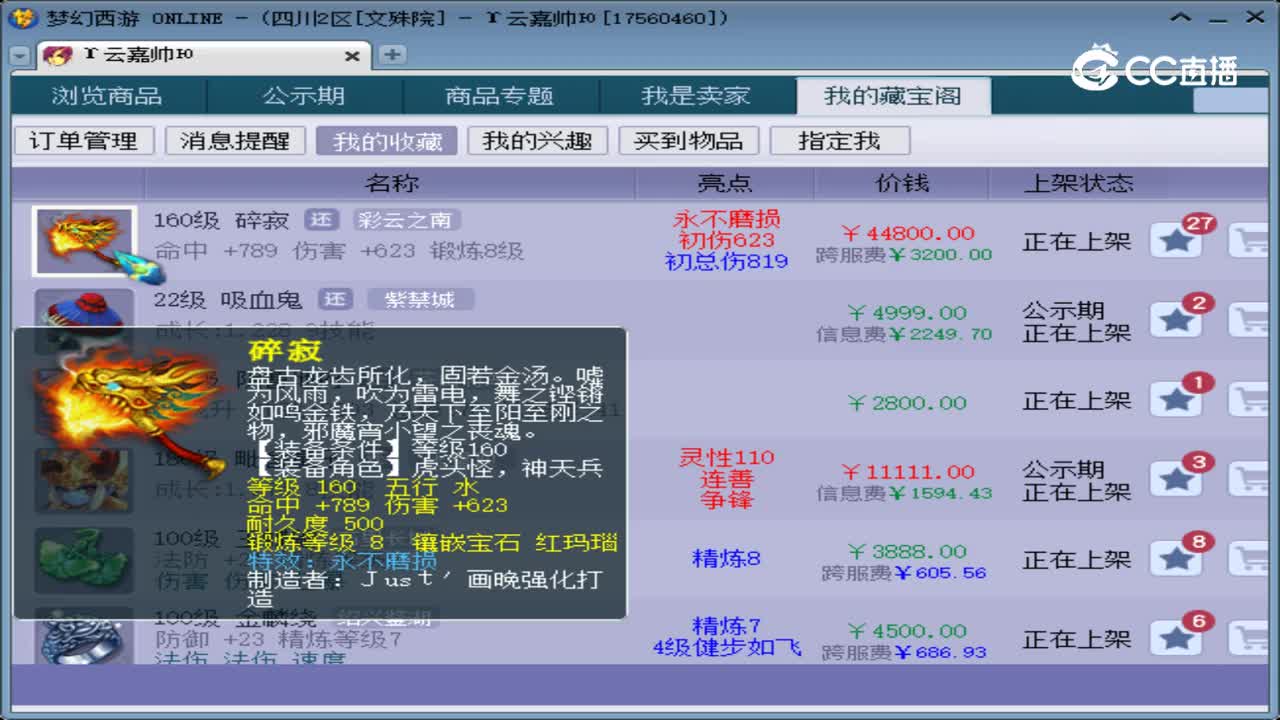Click the cart icon in ¥3888.00 row
Image resolution: width=1280 pixels, height=720 pixels.
coord(1249,559)
